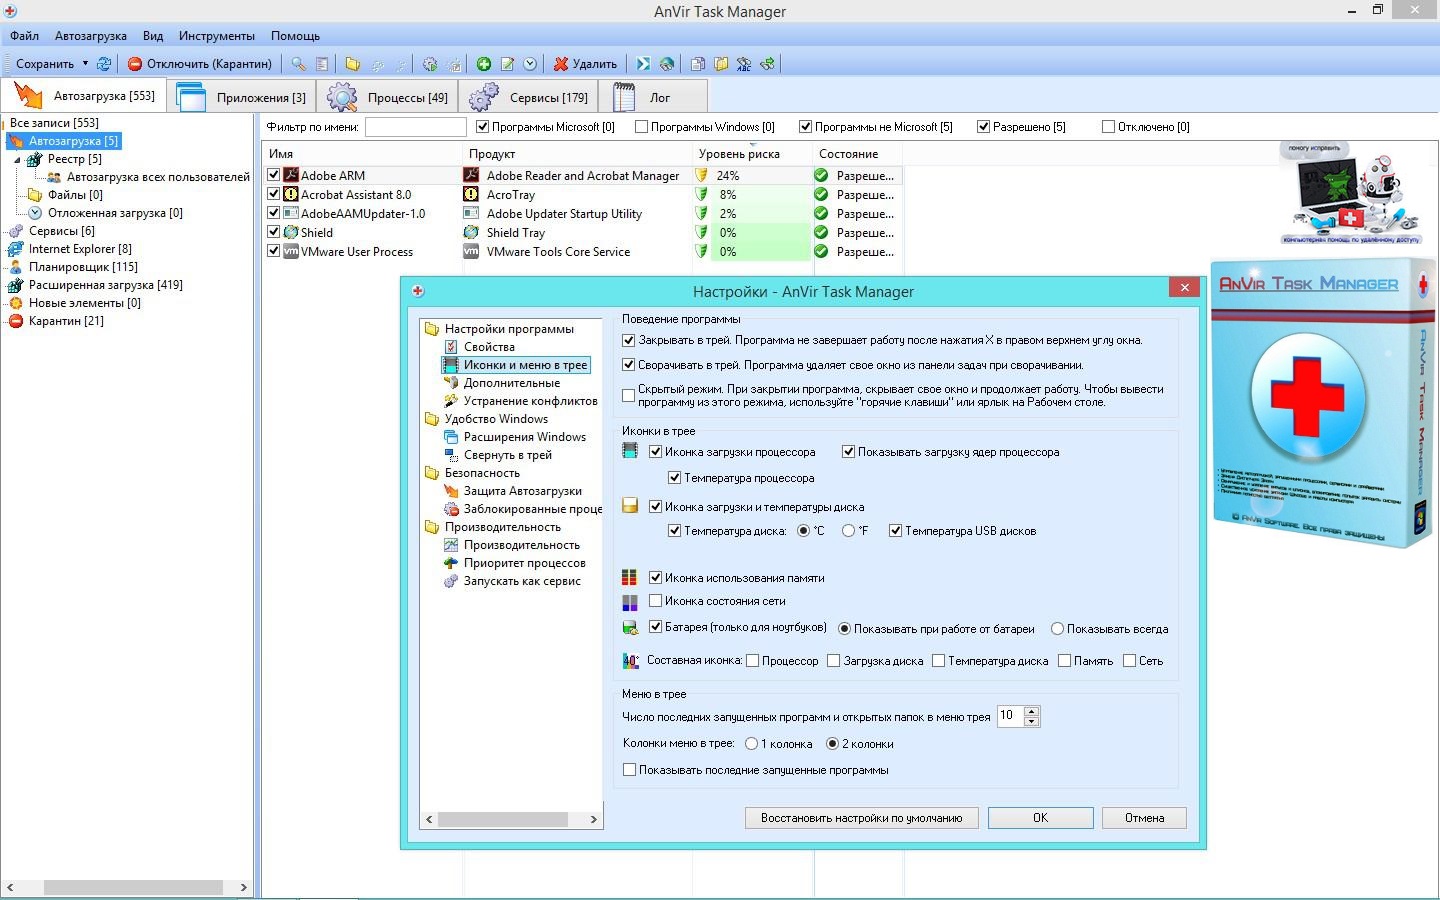Click the settings tree horizontal scrollbar
The height and width of the screenshot is (900, 1440).
coord(511,819)
